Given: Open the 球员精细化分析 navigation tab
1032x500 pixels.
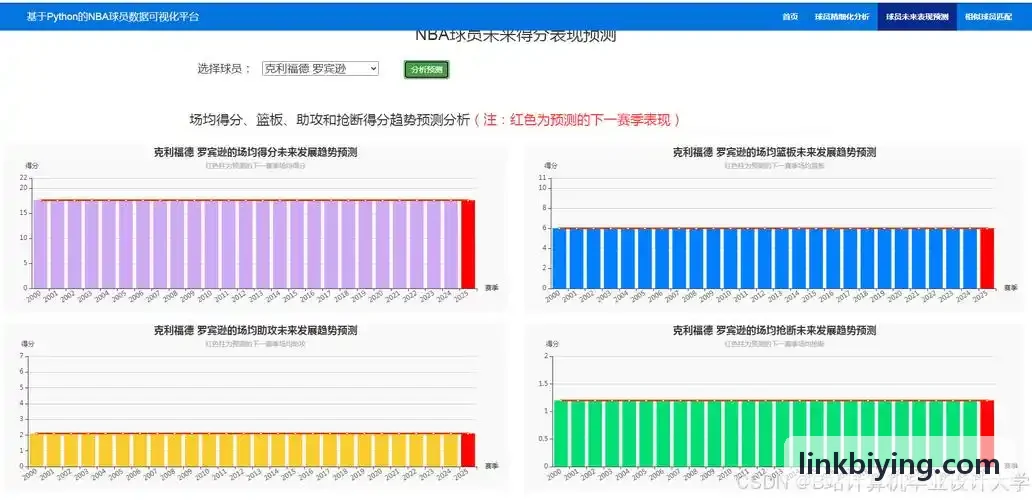Looking at the screenshot, I should [841, 16].
